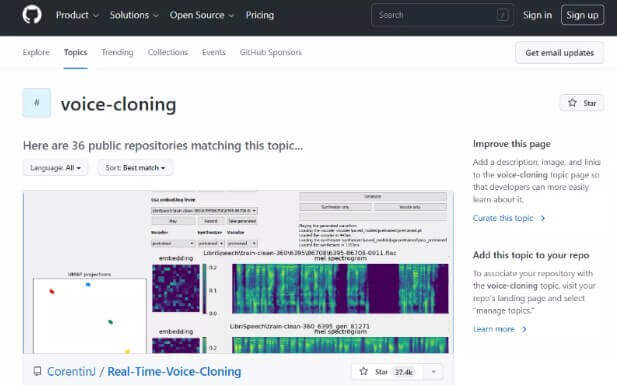This screenshot has width=617, height=385.
Task: Click the hash topic icon beside voice-cloning
Action: click(37, 103)
